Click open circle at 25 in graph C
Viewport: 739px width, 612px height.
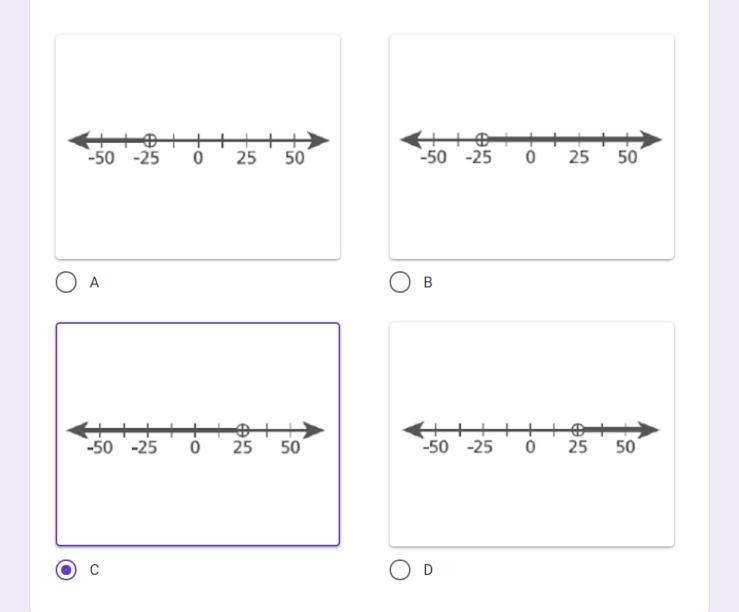242,430
